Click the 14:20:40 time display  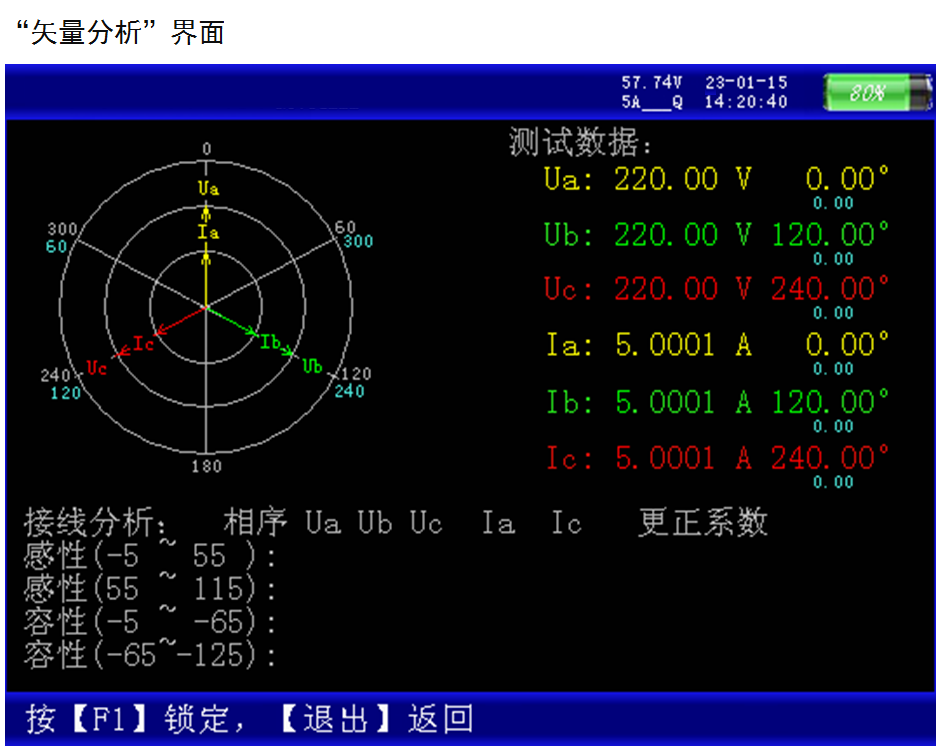746,102
